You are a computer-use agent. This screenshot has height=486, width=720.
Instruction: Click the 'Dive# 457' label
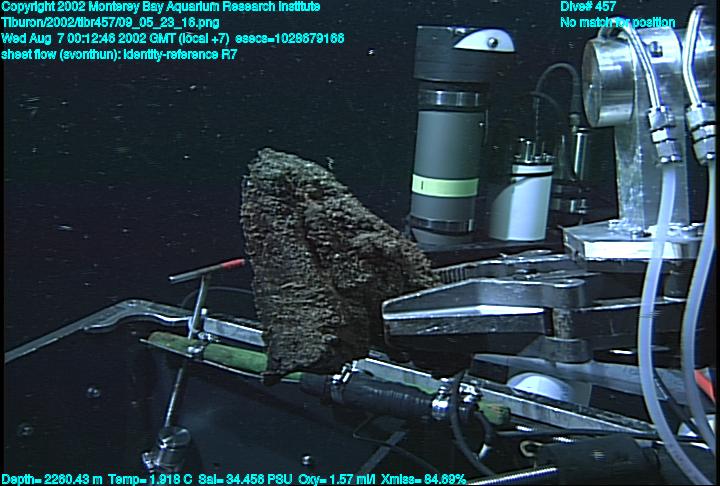point(588,7)
